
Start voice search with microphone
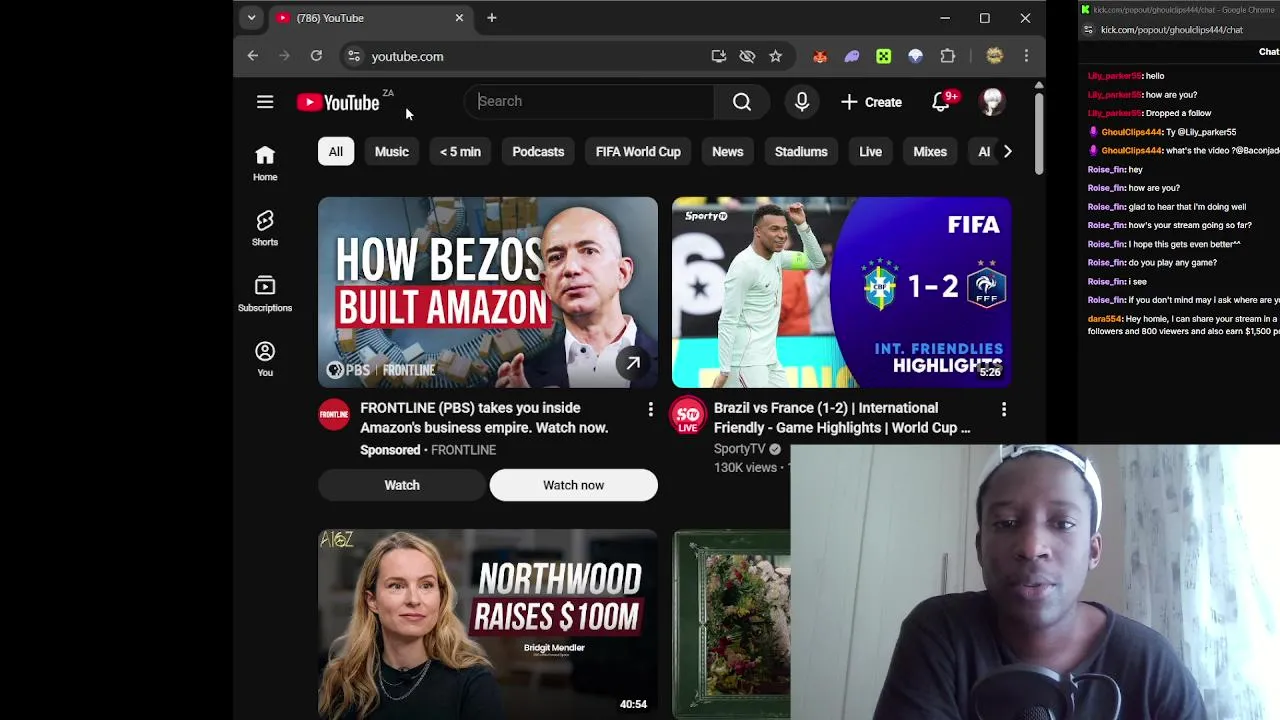pos(801,102)
